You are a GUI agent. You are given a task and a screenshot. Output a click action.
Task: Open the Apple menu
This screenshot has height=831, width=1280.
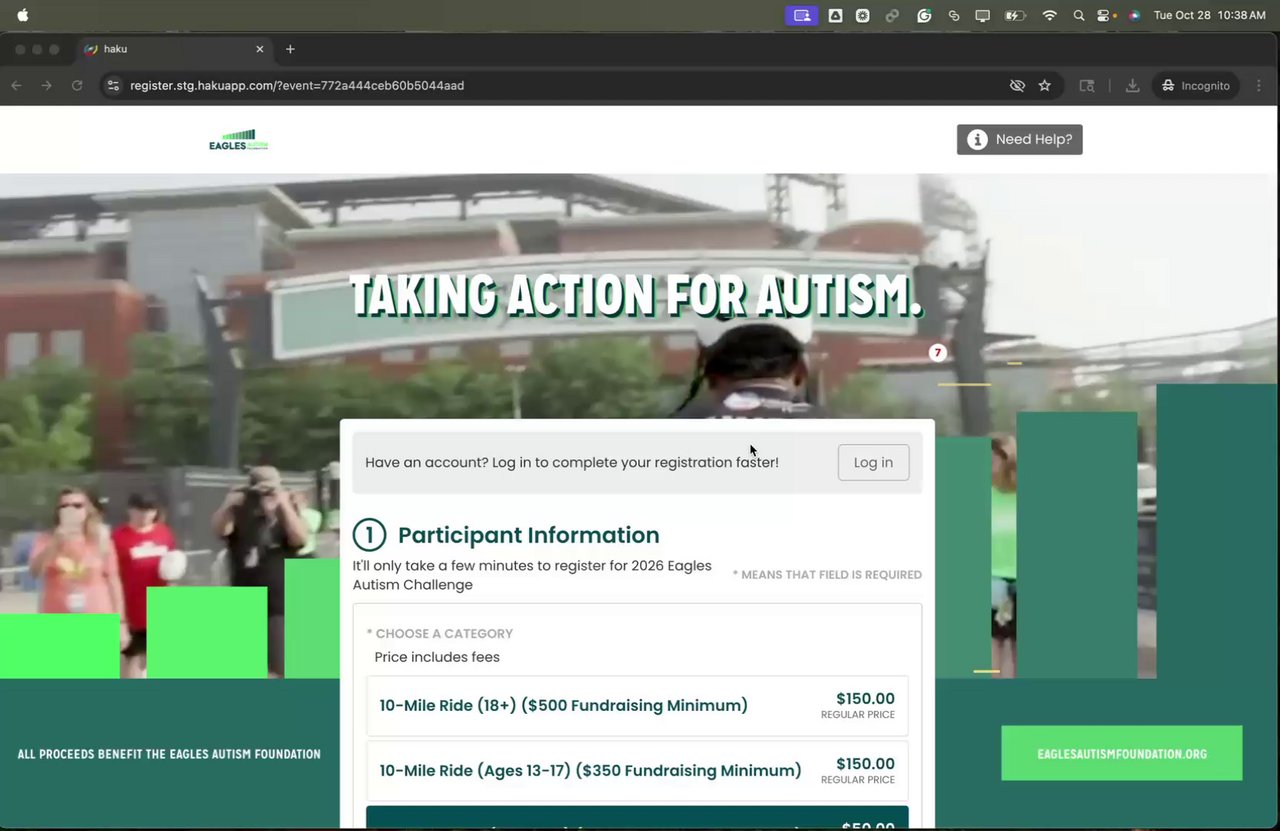tap(23, 15)
